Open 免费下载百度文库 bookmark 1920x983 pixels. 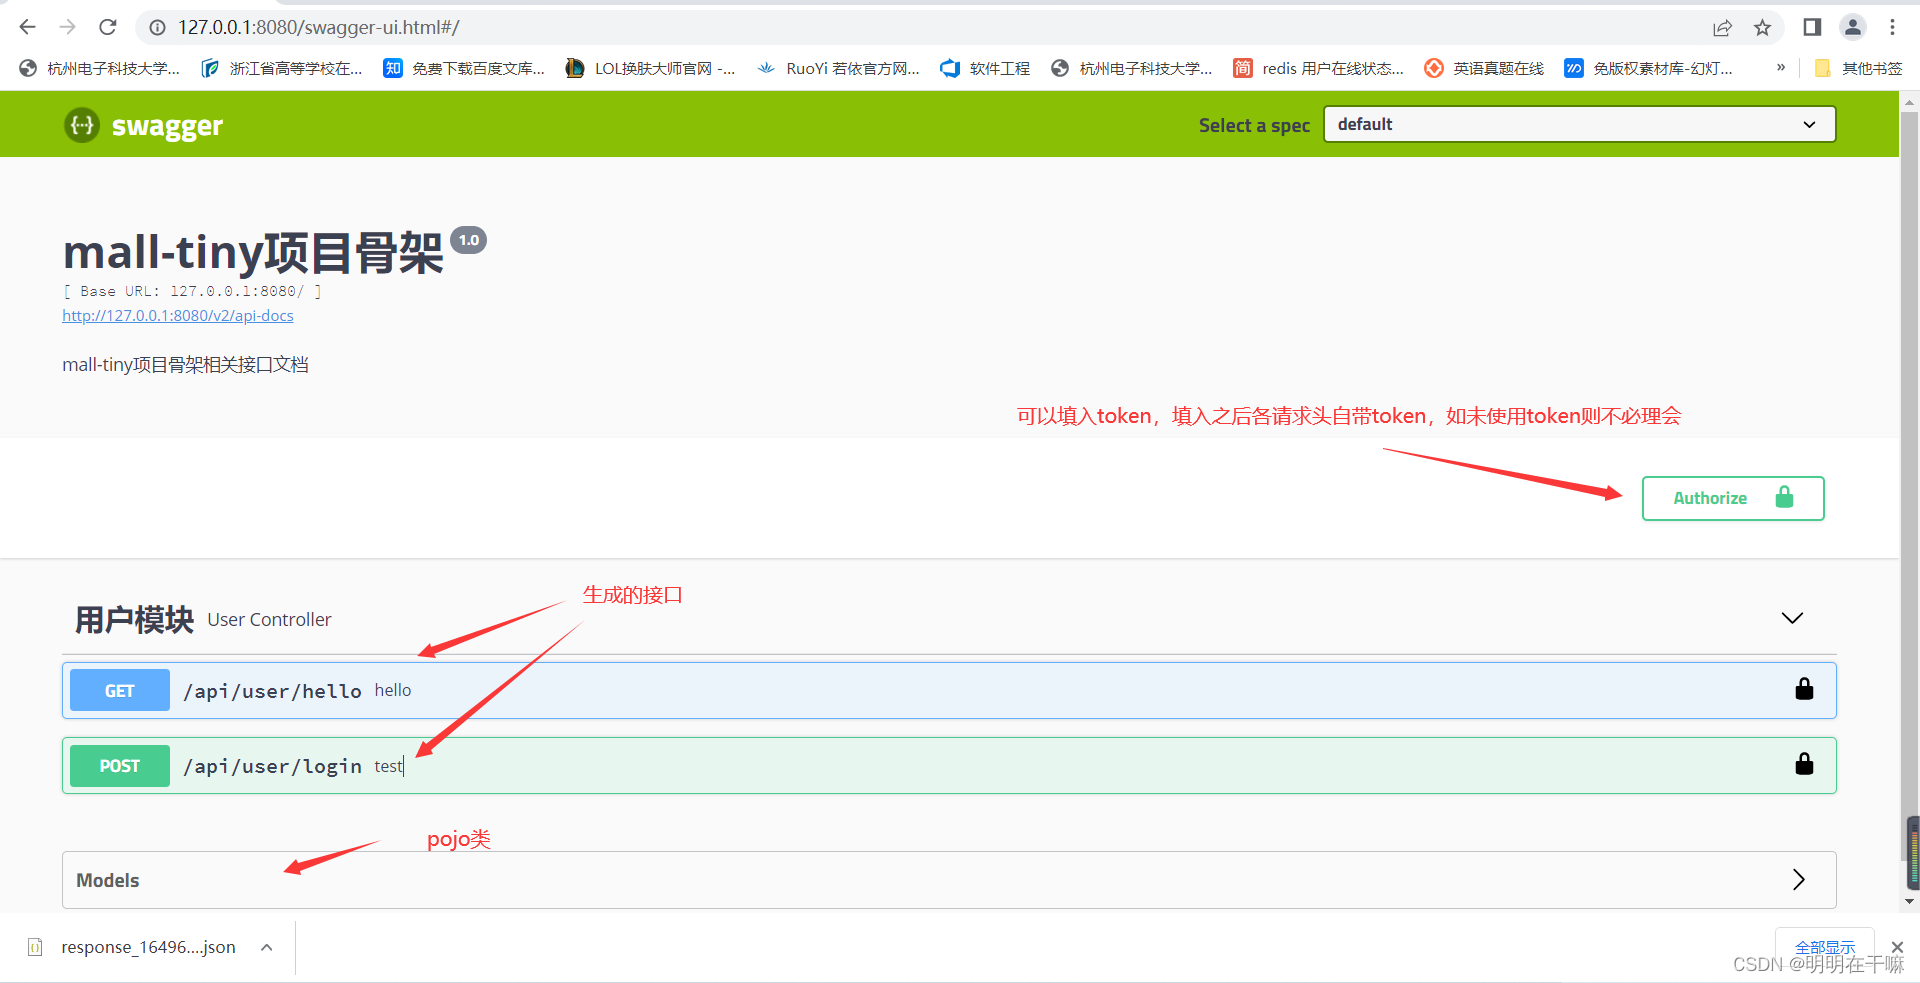pyautogui.click(x=465, y=68)
